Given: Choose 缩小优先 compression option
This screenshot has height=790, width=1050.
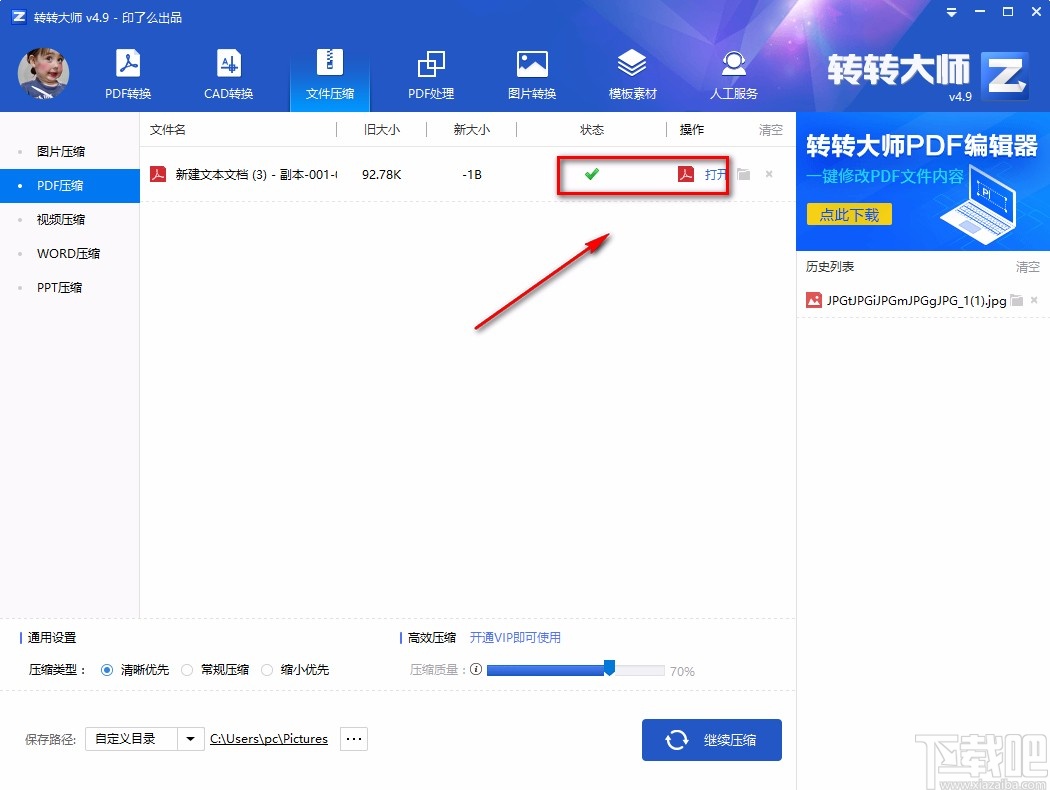Looking at the screenshot, I should pyautogui.click(x=267, y=670).
